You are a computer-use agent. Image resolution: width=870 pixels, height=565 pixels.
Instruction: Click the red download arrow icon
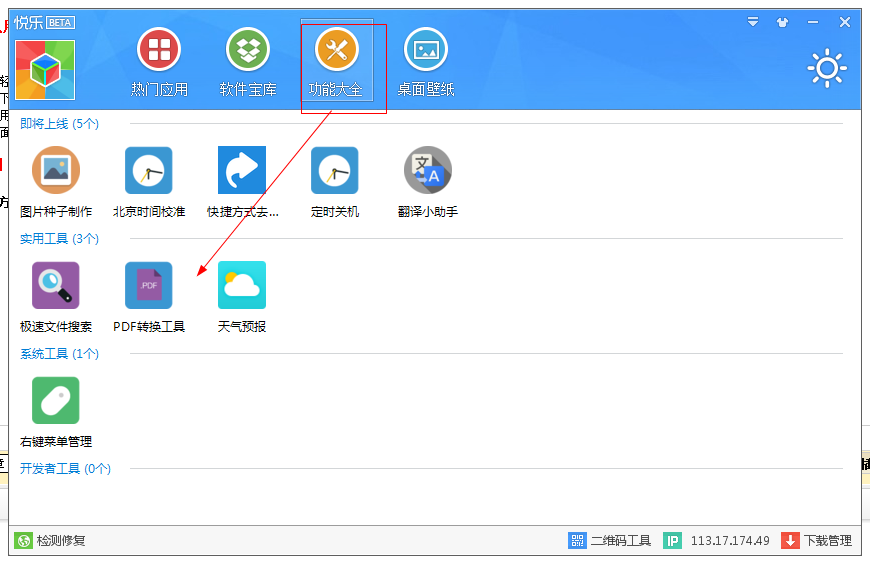click(x=790, y=541)
